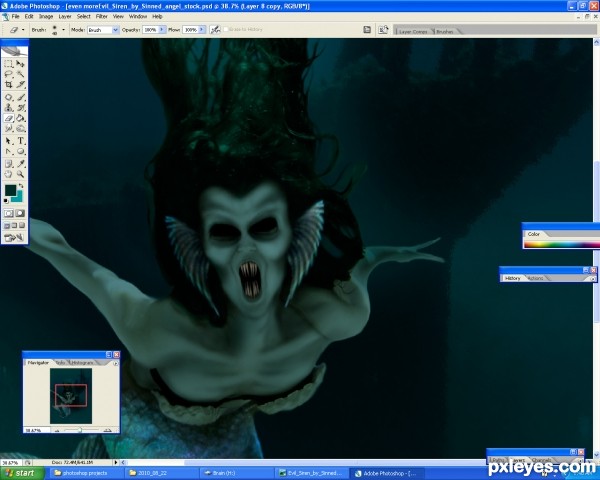Set the foreground color swatch
Image resolution: width=600 pixels, height=480 pixels.
point(10,190)
